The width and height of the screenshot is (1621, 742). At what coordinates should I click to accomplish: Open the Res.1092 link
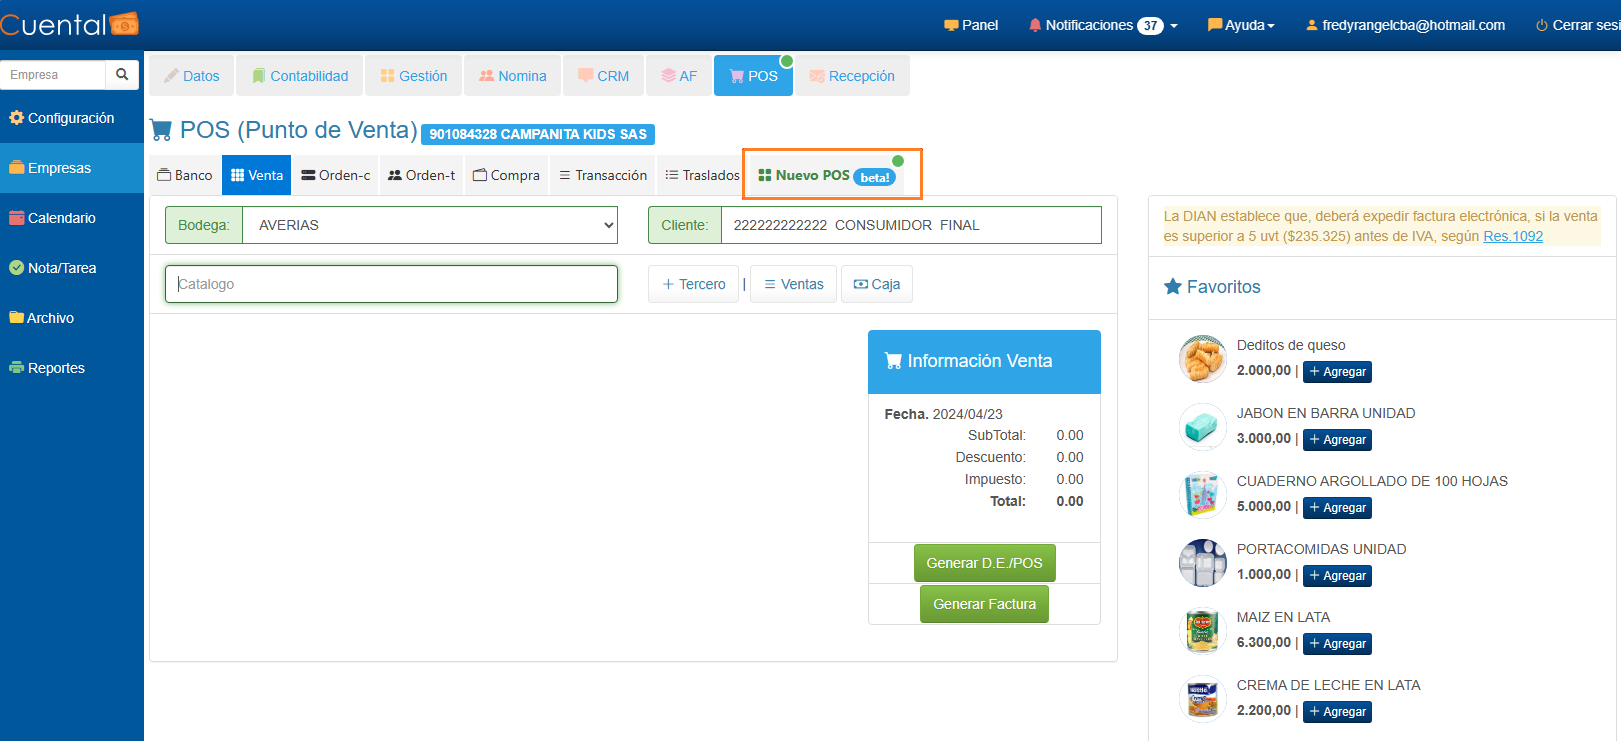[1512, 237]
